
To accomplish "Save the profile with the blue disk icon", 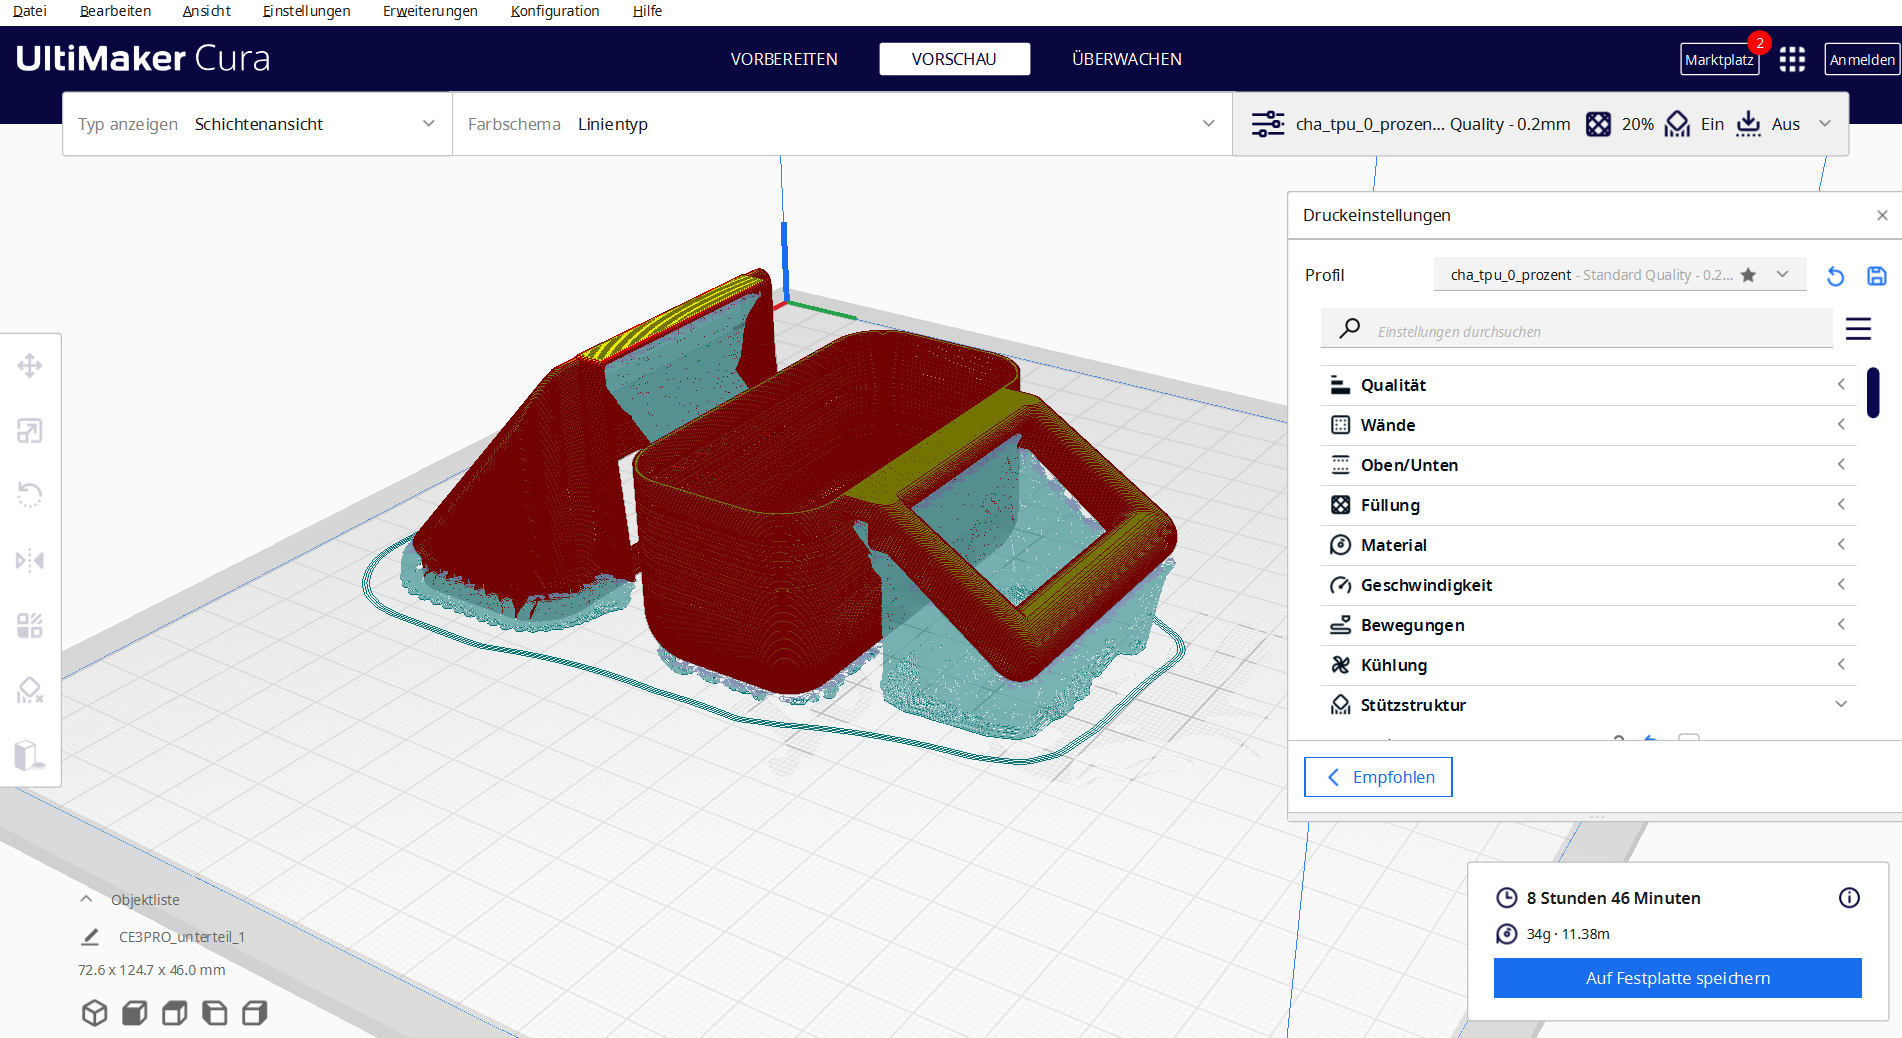I will tap(1877, 276).
